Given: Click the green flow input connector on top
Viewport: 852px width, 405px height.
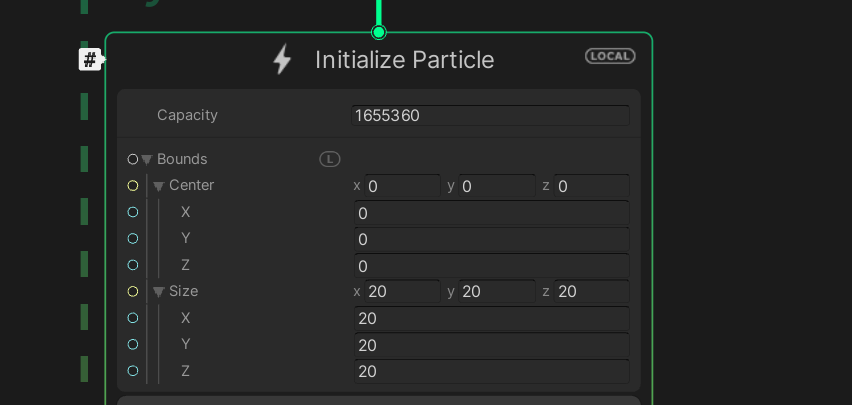Looking at the screenshot, I should [378, 32].
